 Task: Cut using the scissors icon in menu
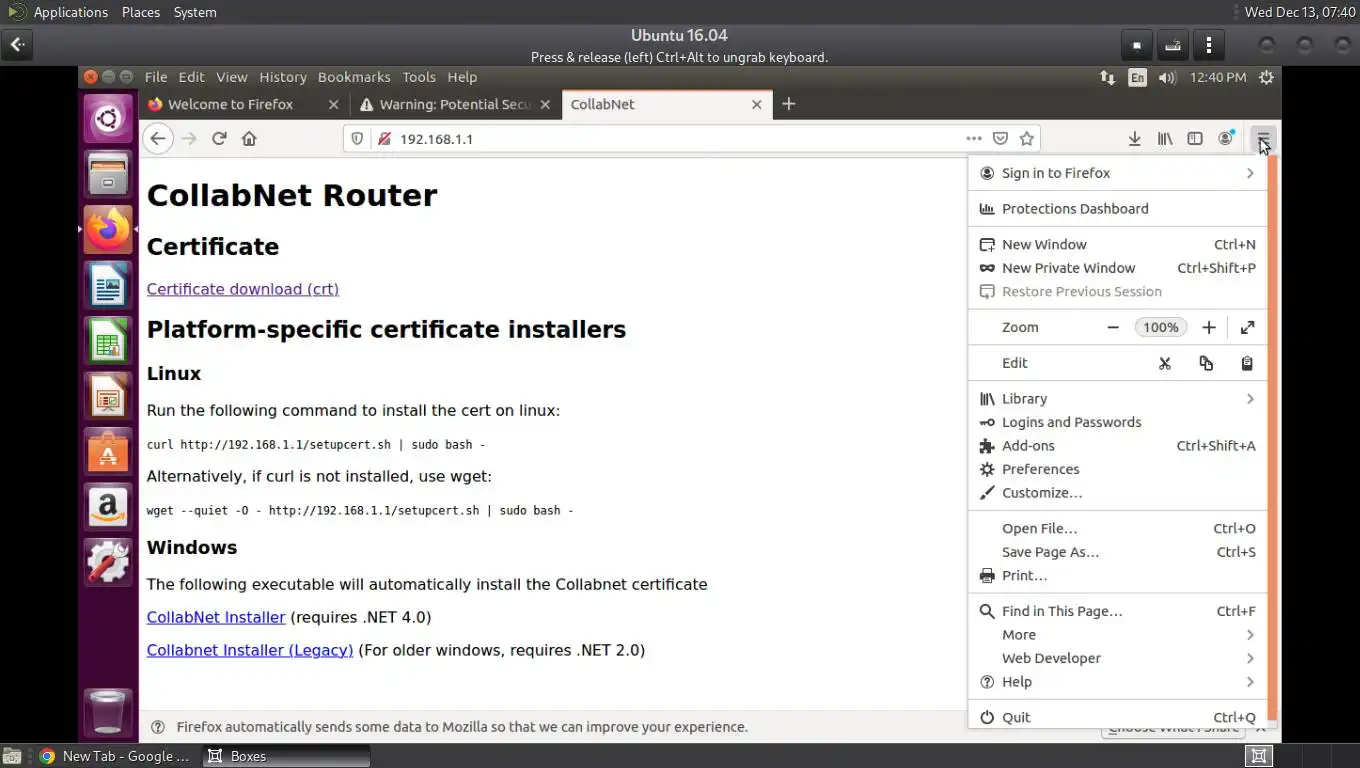1165,363
